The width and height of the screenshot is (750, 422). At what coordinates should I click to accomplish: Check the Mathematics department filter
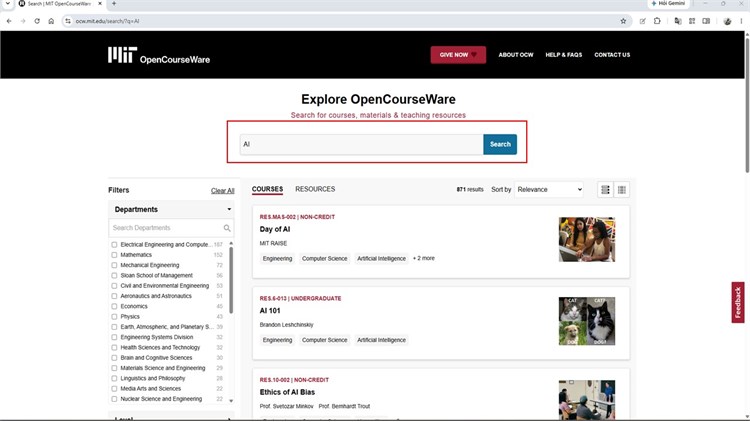pyautogui.click(x=114, y=255)
